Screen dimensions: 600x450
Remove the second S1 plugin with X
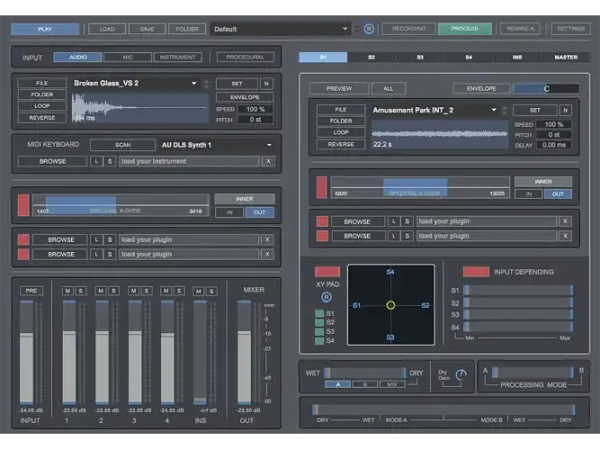click(565, 236)
